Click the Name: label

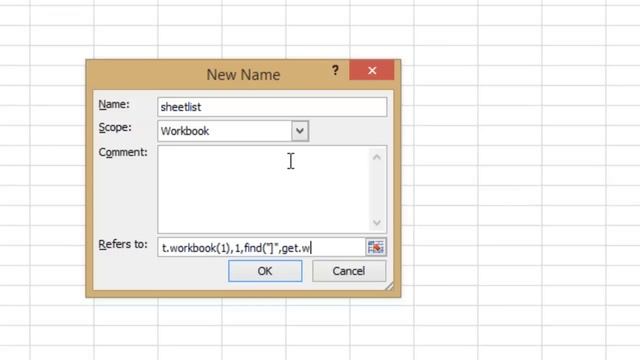point(114,105)
